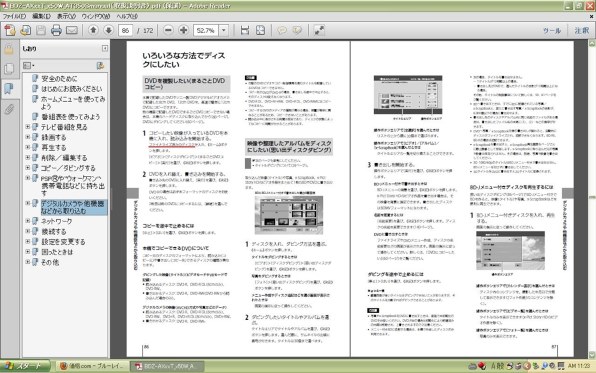Select the 安全のために bookmark
596x373 pixels.
(59, 78)
